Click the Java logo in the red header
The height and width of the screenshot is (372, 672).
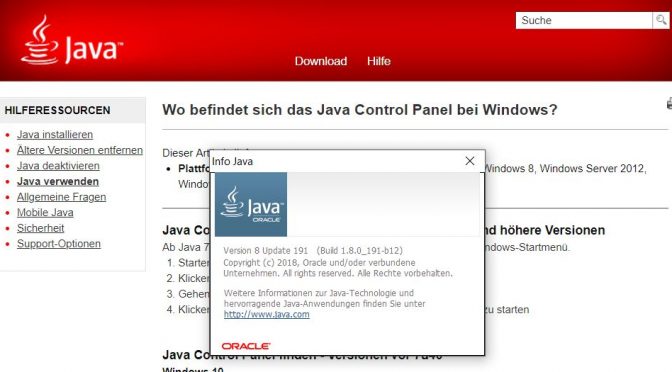(72, 40)
